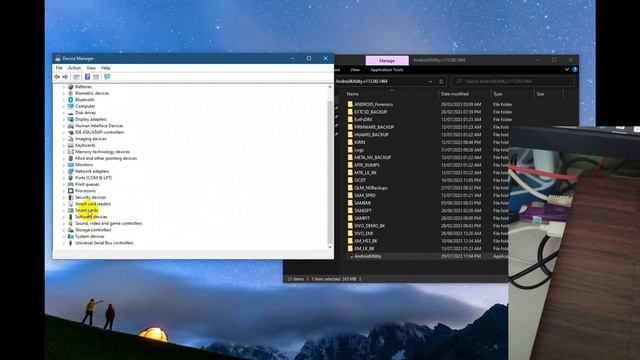Click the Sound, video and game controllers icon
The height and width of the screenshot is (360, 640).
[x=71, y=224]
